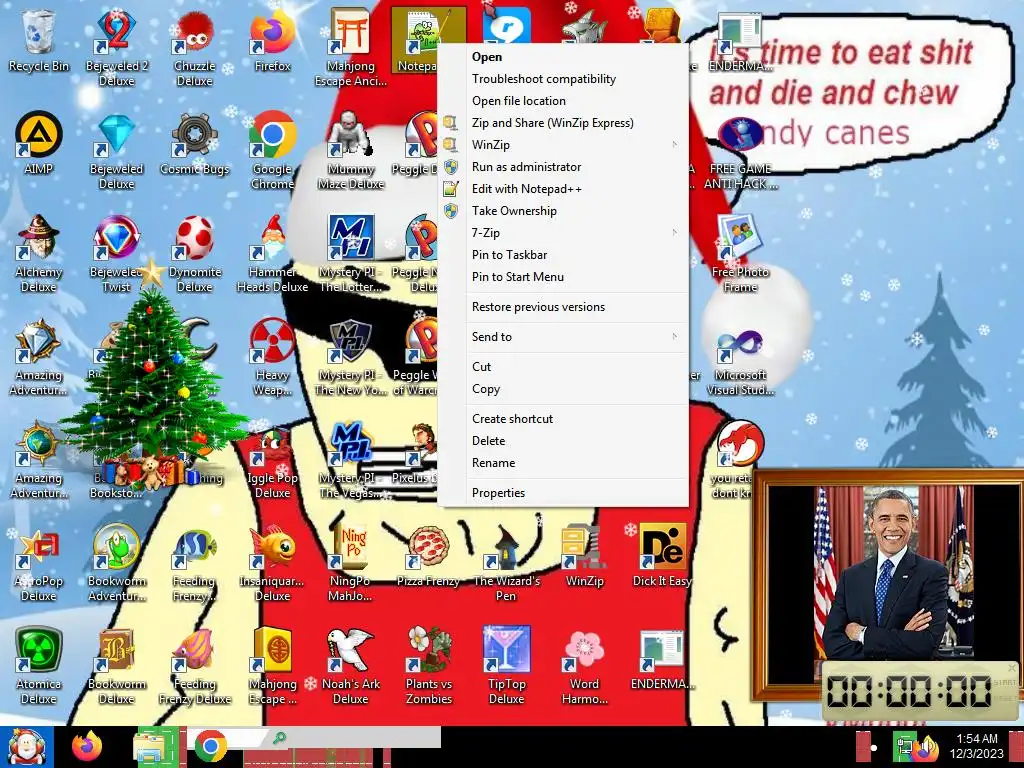Click the Bookworm Adventures icon
Screen dimensions: 1024x768
point(116,563)
